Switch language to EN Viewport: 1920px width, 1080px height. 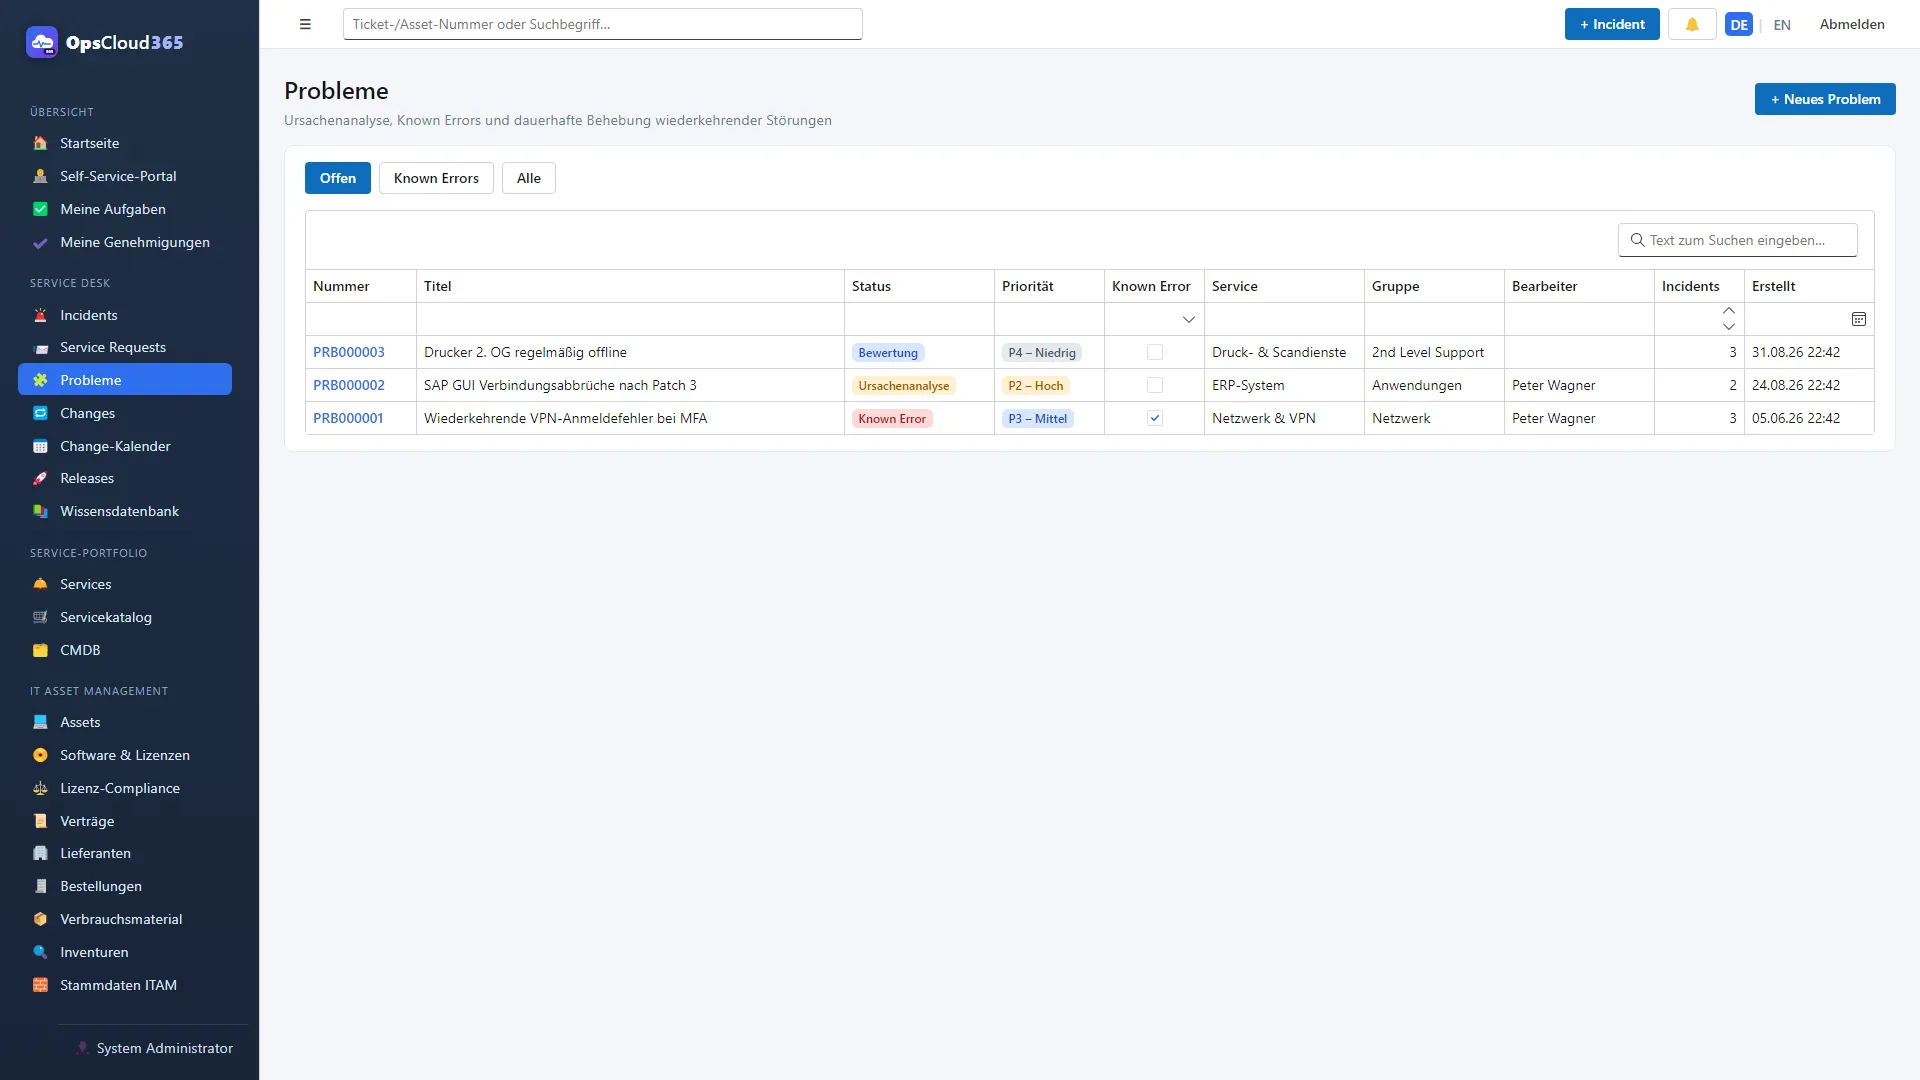[x=1782, y=25]
